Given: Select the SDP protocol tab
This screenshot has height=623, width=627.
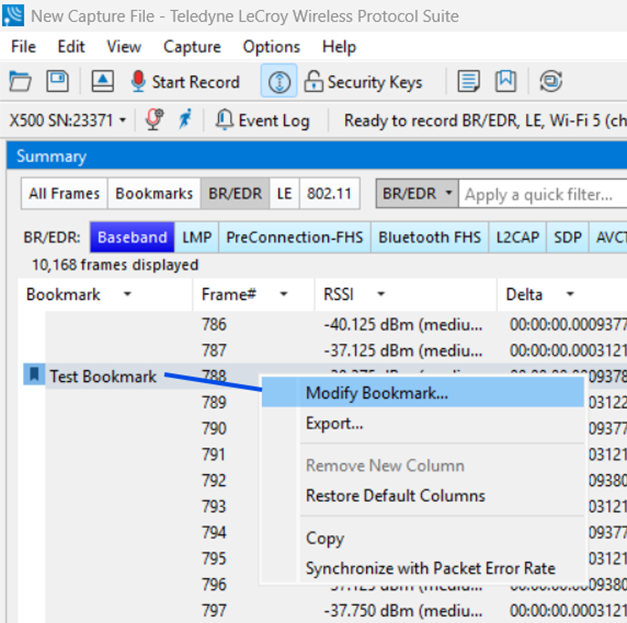Looking at the screenshot, I should (x=567, y=237).
